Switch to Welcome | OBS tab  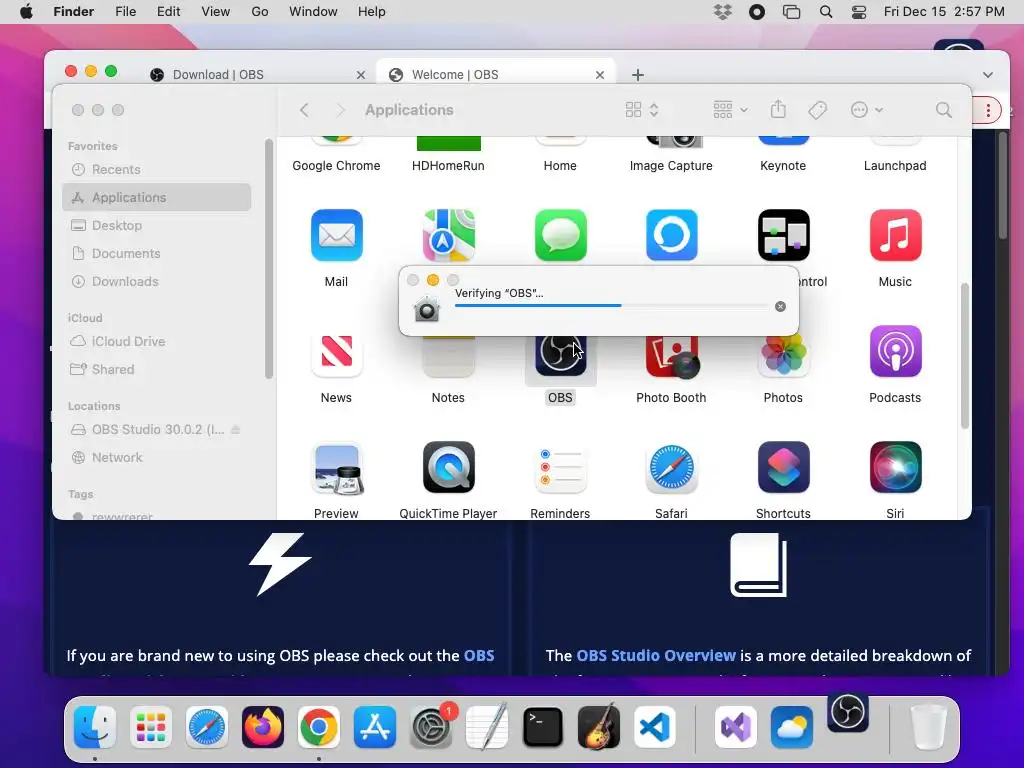[x=496, y=74]
